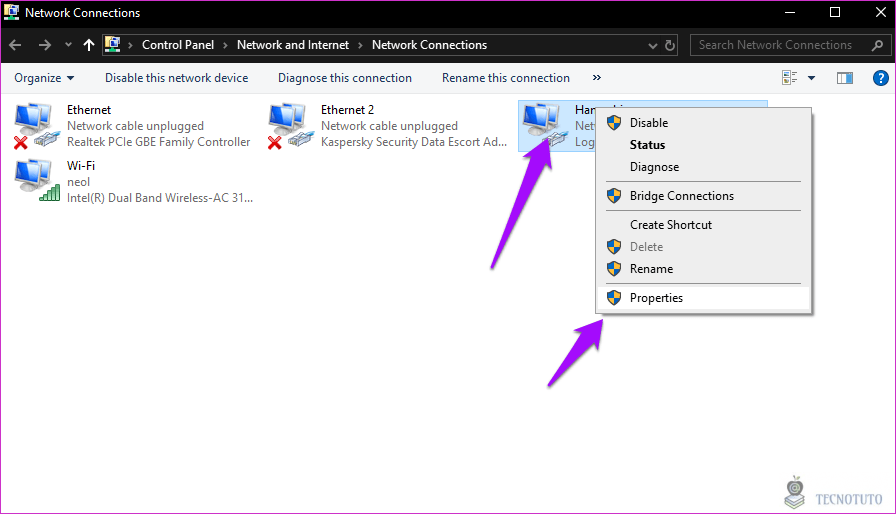Choose Disable in context menu
896x514 pixels.
(x=703, y=123)
